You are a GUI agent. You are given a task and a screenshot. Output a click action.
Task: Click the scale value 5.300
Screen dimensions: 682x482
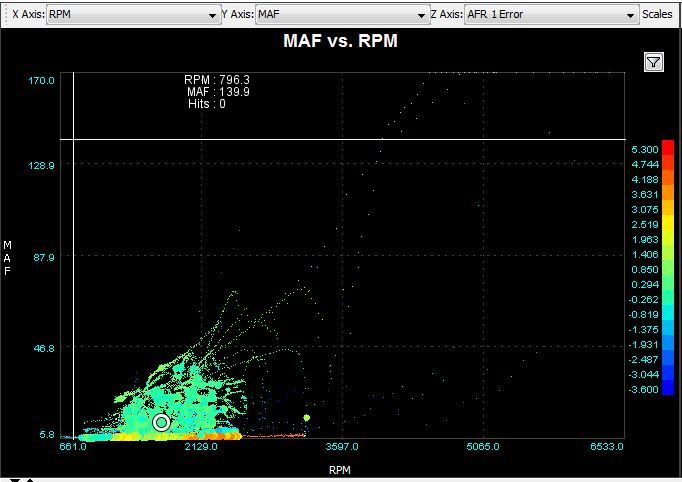645,150
